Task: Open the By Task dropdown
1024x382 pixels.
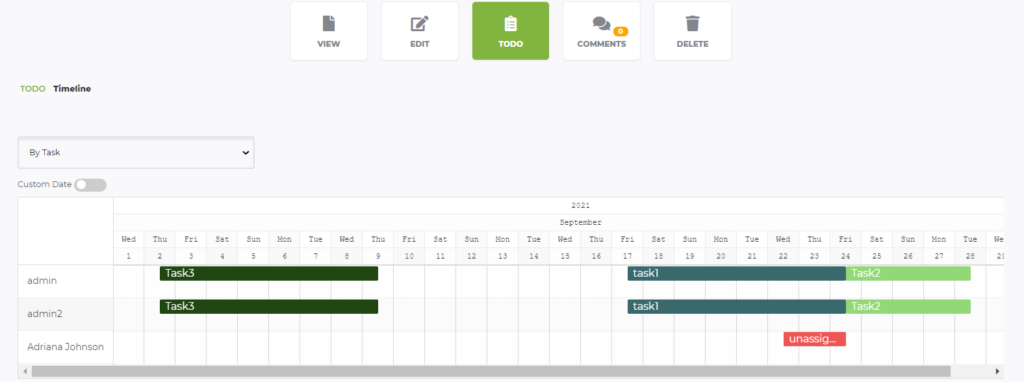Action: (x=136, y=152)
